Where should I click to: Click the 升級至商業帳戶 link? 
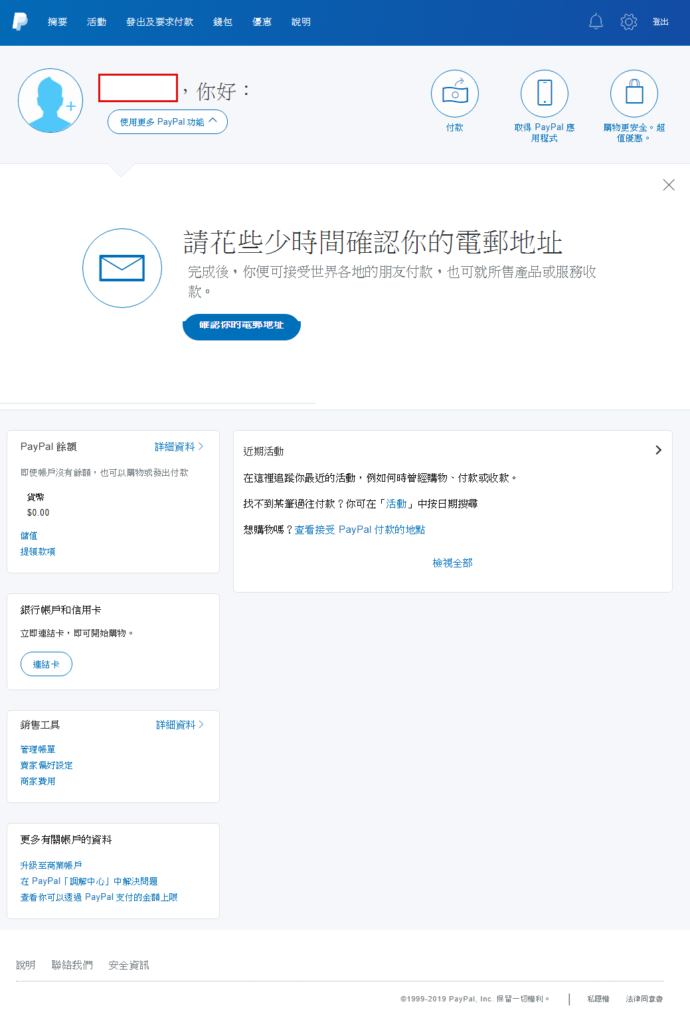point(51,865)
